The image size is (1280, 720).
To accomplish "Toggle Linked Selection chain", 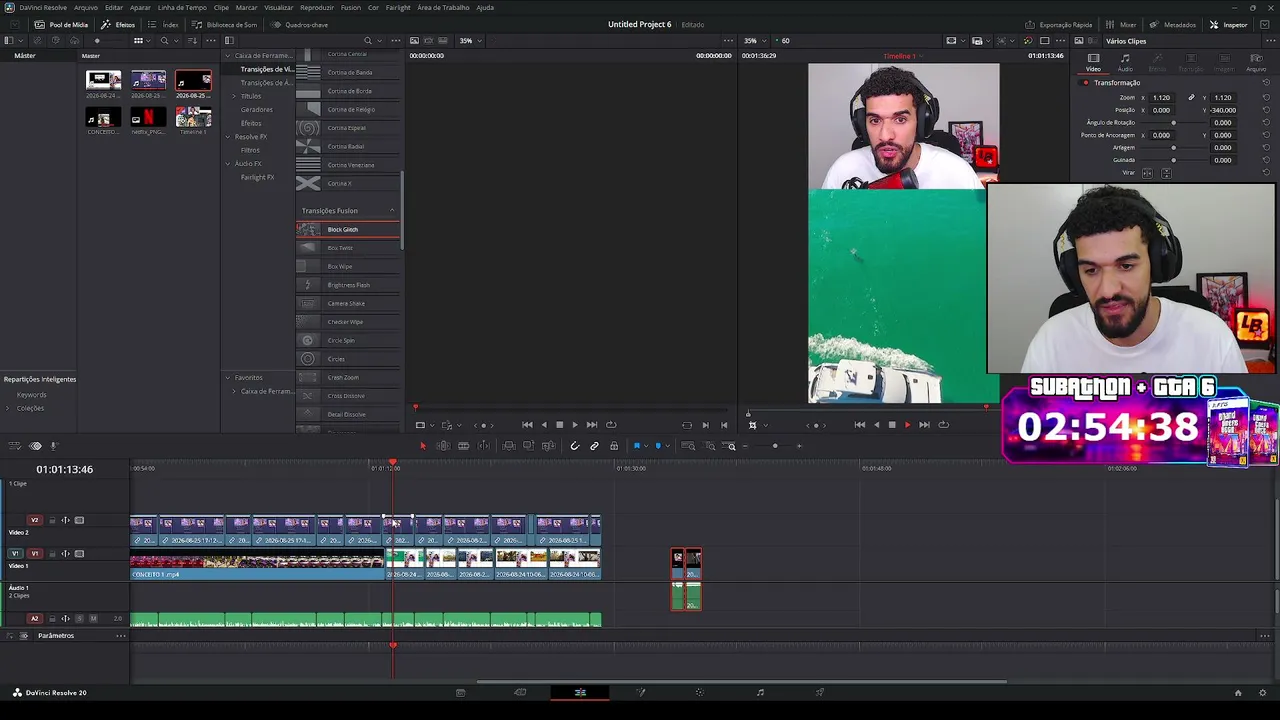I will click(594, 446).
